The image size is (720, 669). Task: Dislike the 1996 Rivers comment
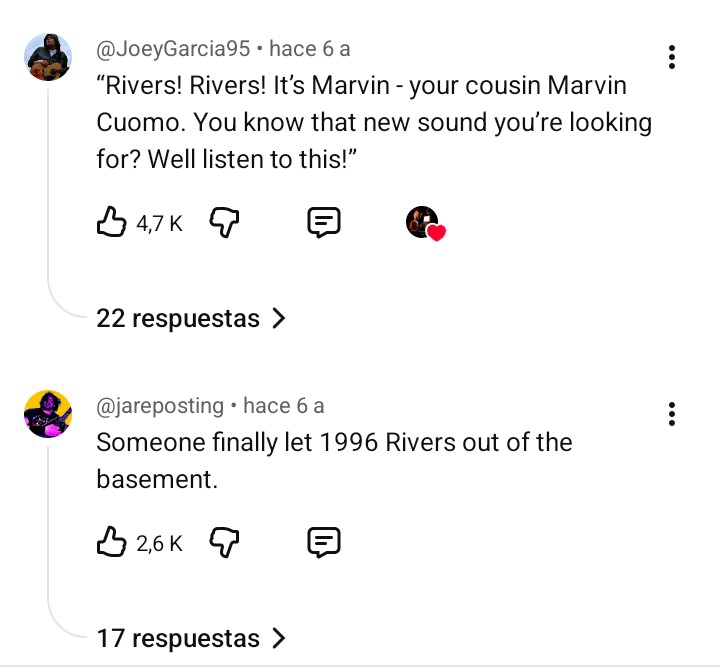point(226,542)
